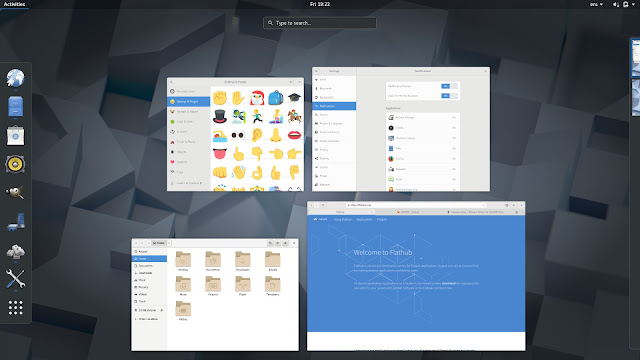The image size is (640, 360).
Task: Open the Videos folder in Files
Action: 183,311
